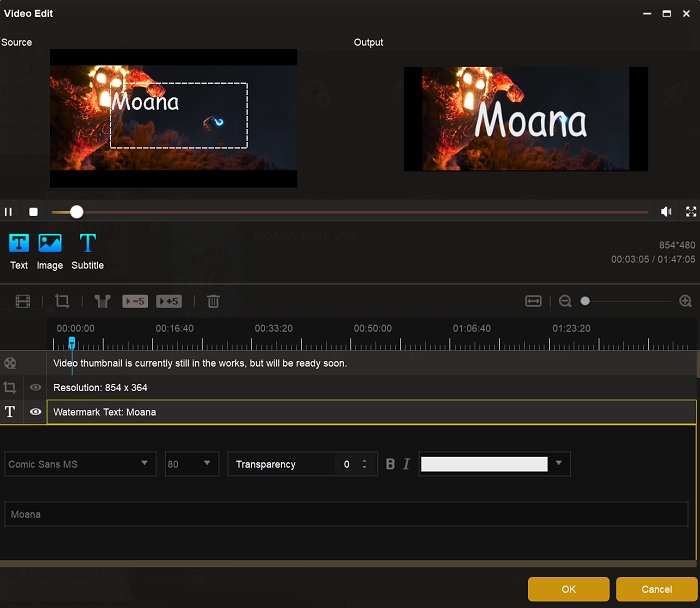Image resolution: width=700 pixels, height=608 pixels.
Task: Select the Watermark Text: Moana track
Action: click(x=371, y=412)
